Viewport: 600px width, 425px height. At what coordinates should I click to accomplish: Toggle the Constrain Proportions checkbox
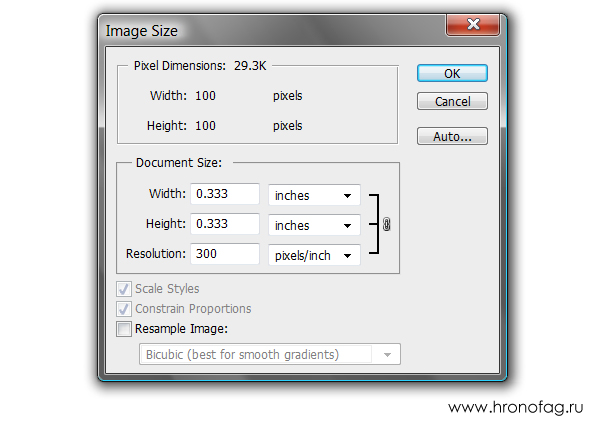[124, 309]
